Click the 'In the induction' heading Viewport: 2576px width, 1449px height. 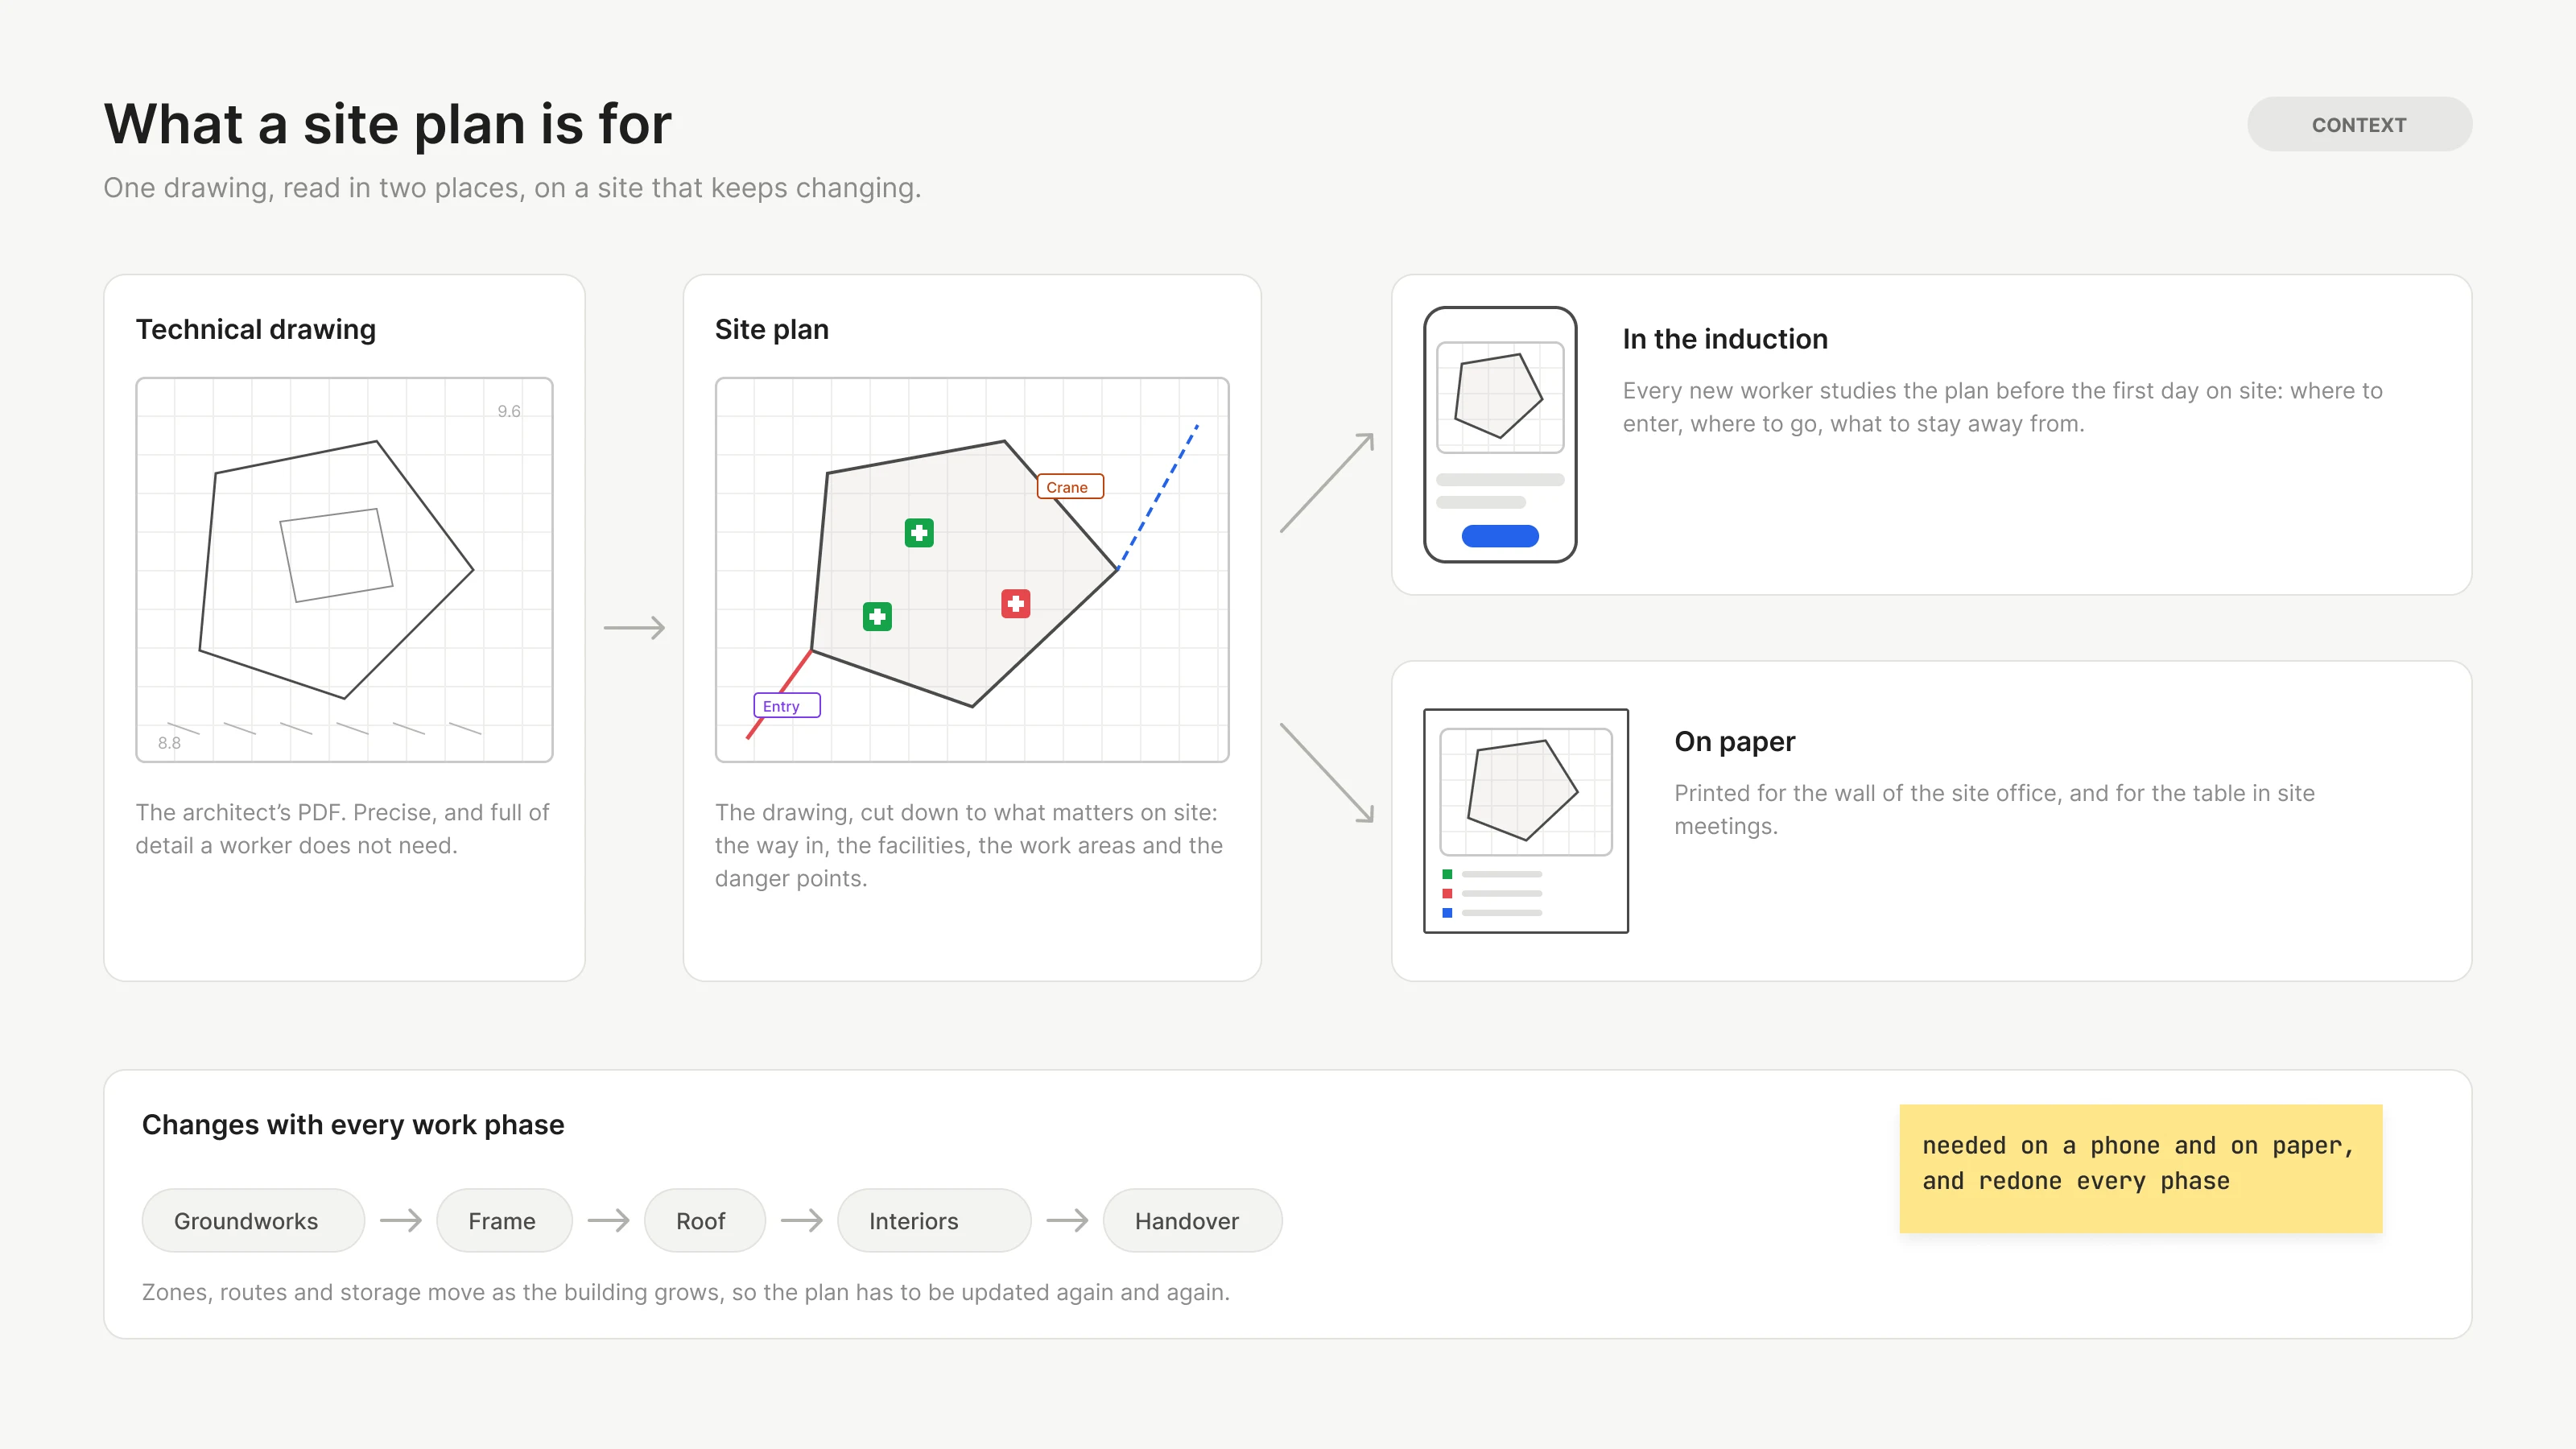(x=1725, y=339)
